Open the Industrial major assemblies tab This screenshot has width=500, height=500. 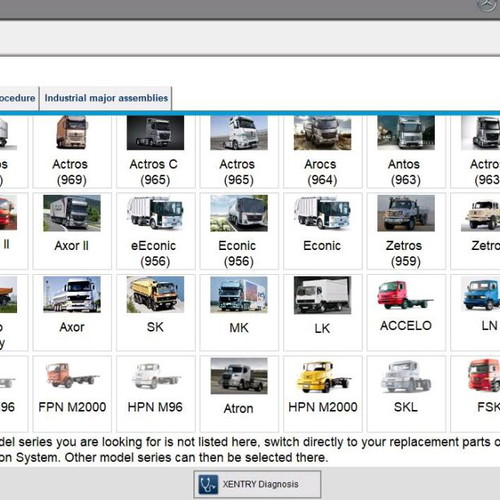point(106,98)
